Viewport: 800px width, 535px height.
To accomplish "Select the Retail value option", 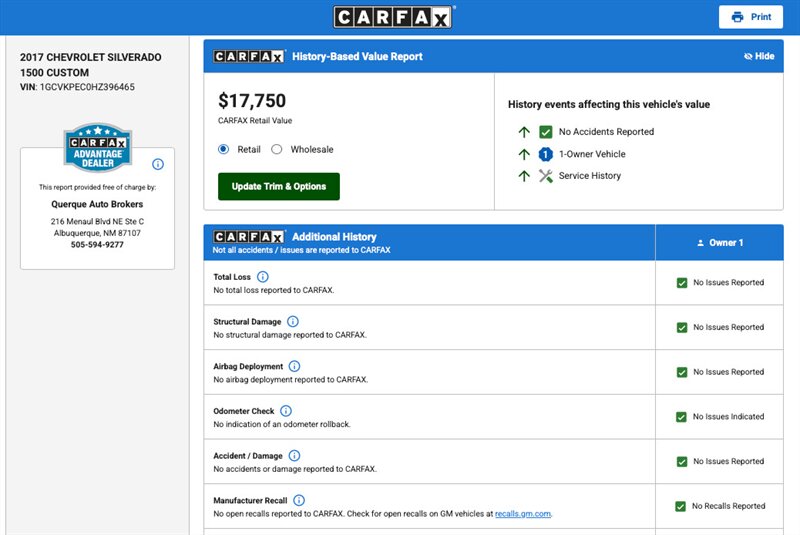I will (x=224, y=150).
